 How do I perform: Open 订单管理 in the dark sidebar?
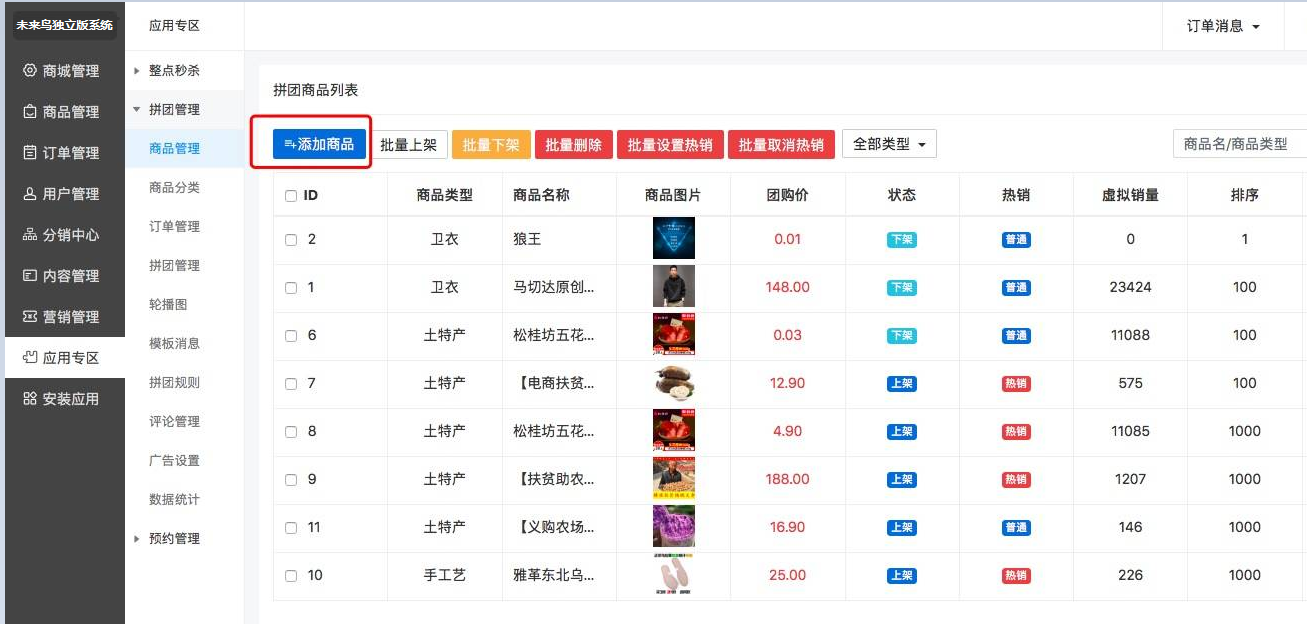[62, 153]
